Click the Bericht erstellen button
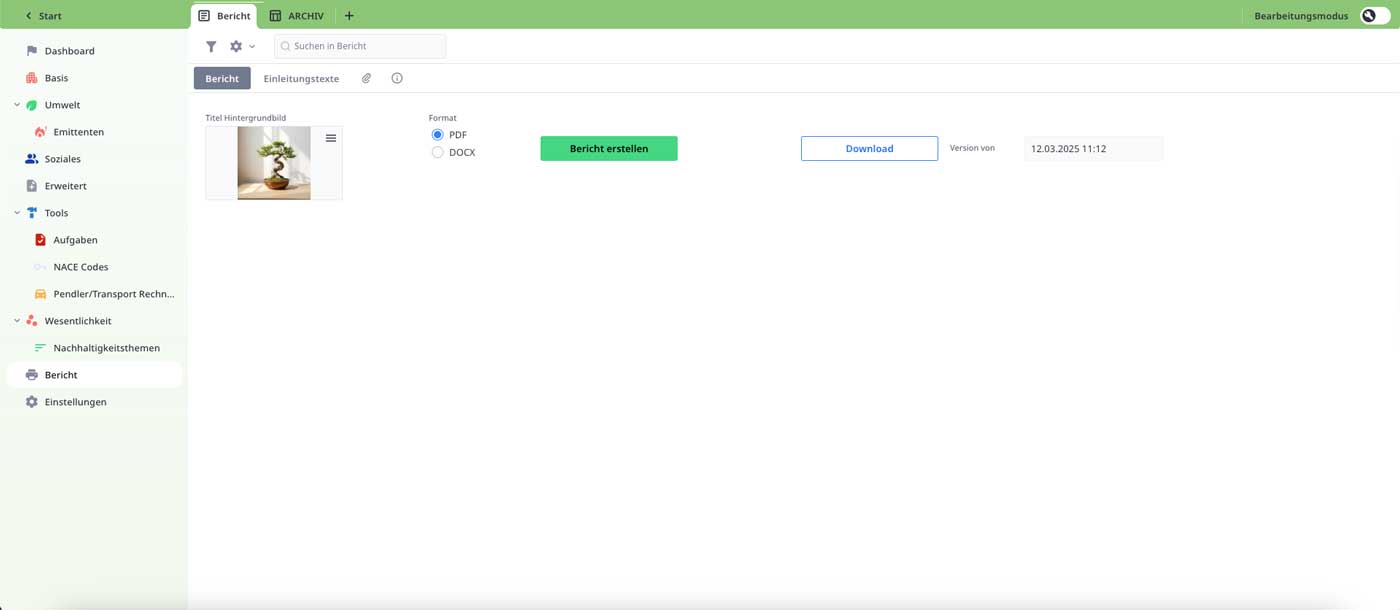 coord(608,147)
